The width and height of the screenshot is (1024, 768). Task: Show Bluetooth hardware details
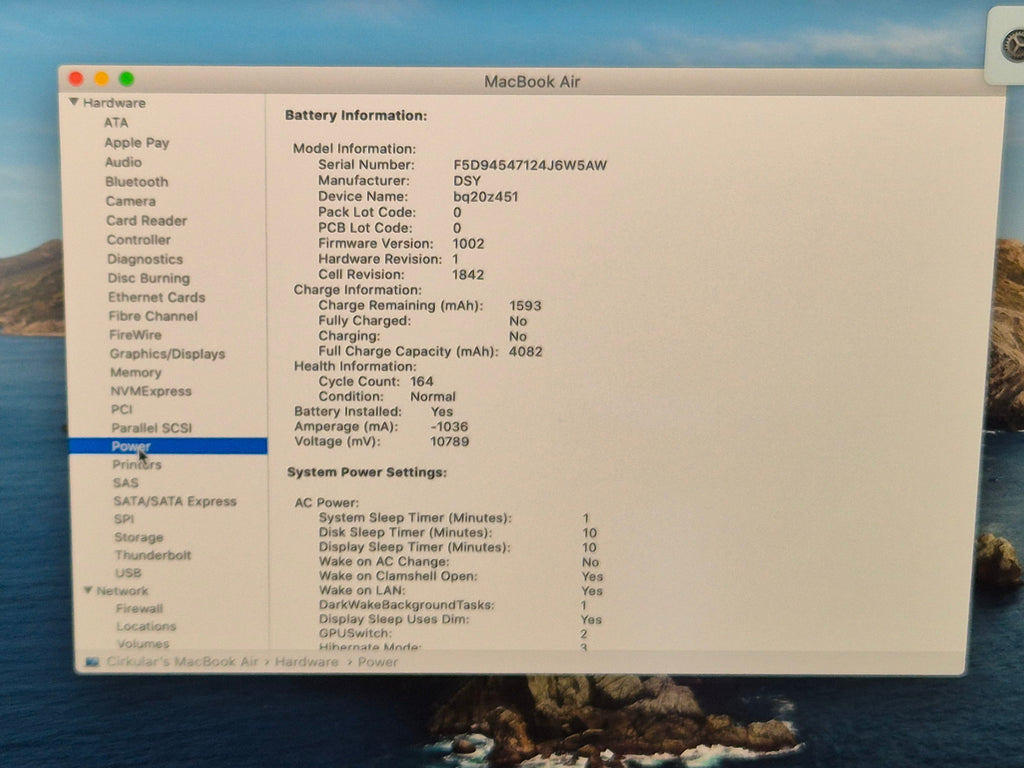[x=137, y=182]
